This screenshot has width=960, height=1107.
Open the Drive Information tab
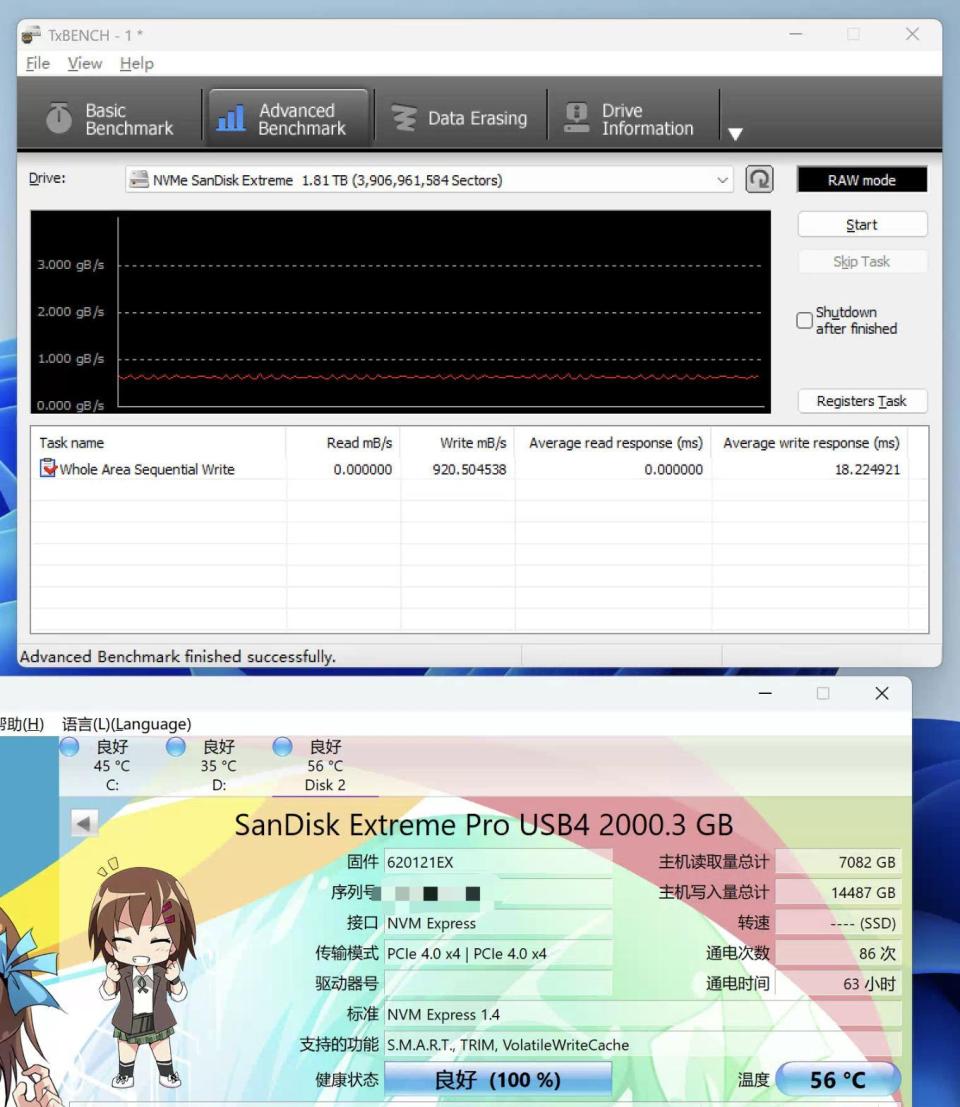[x=631, y=119]
